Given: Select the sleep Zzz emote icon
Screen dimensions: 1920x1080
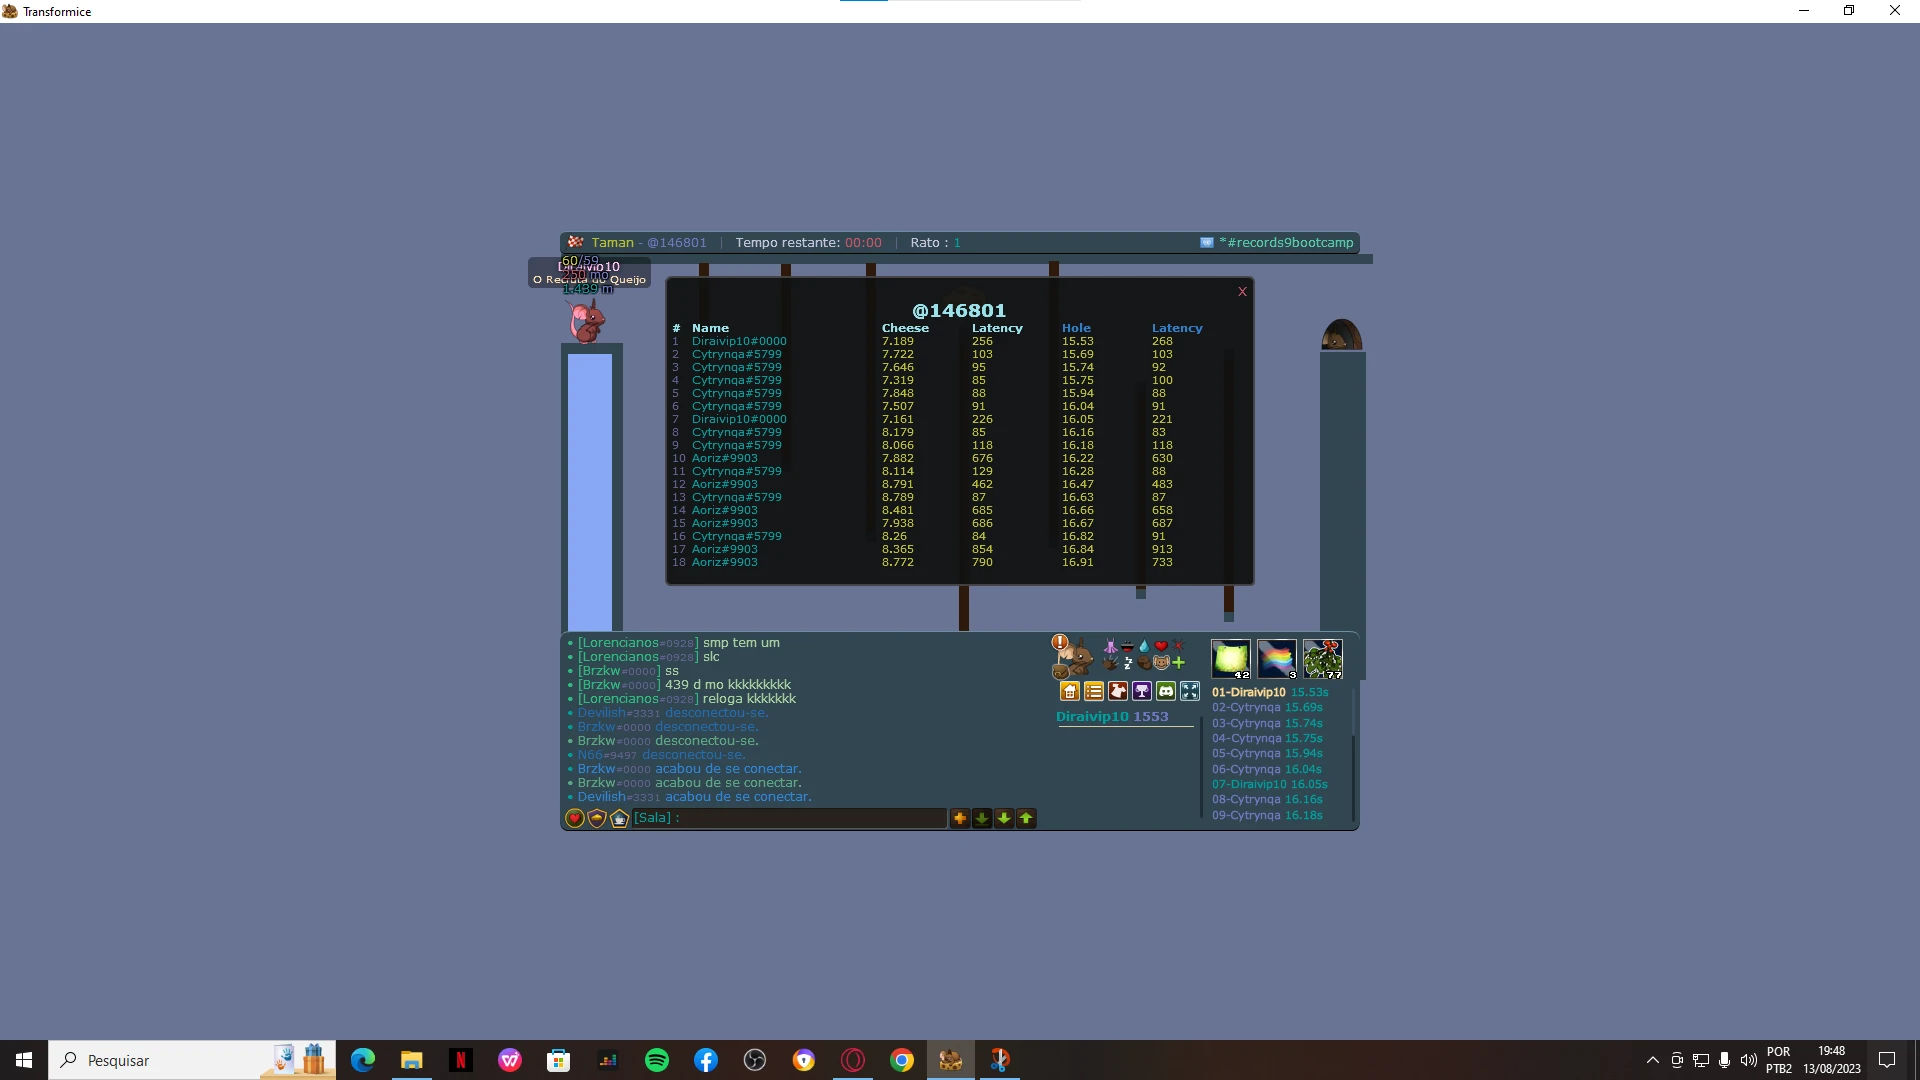Looking at the screenshot, I should pyautogui.click(x=1127, y=663).
